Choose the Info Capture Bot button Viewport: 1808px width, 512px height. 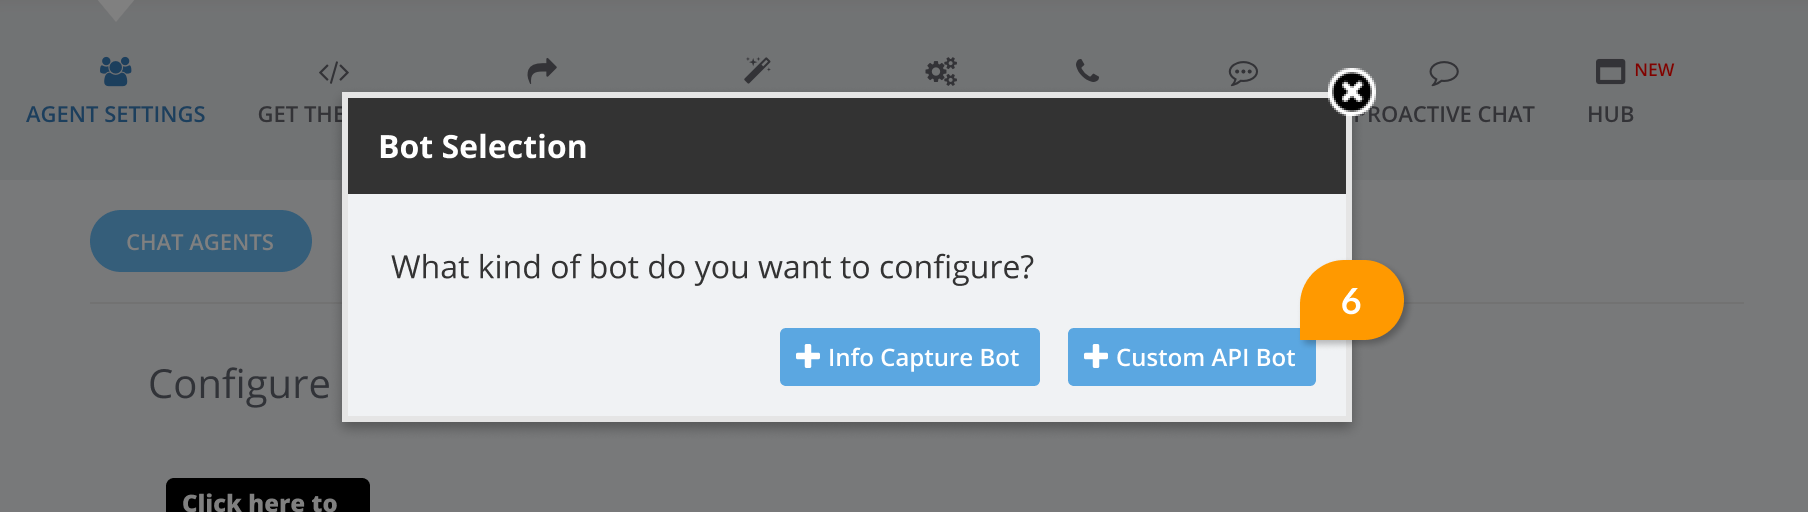[910, 357]
